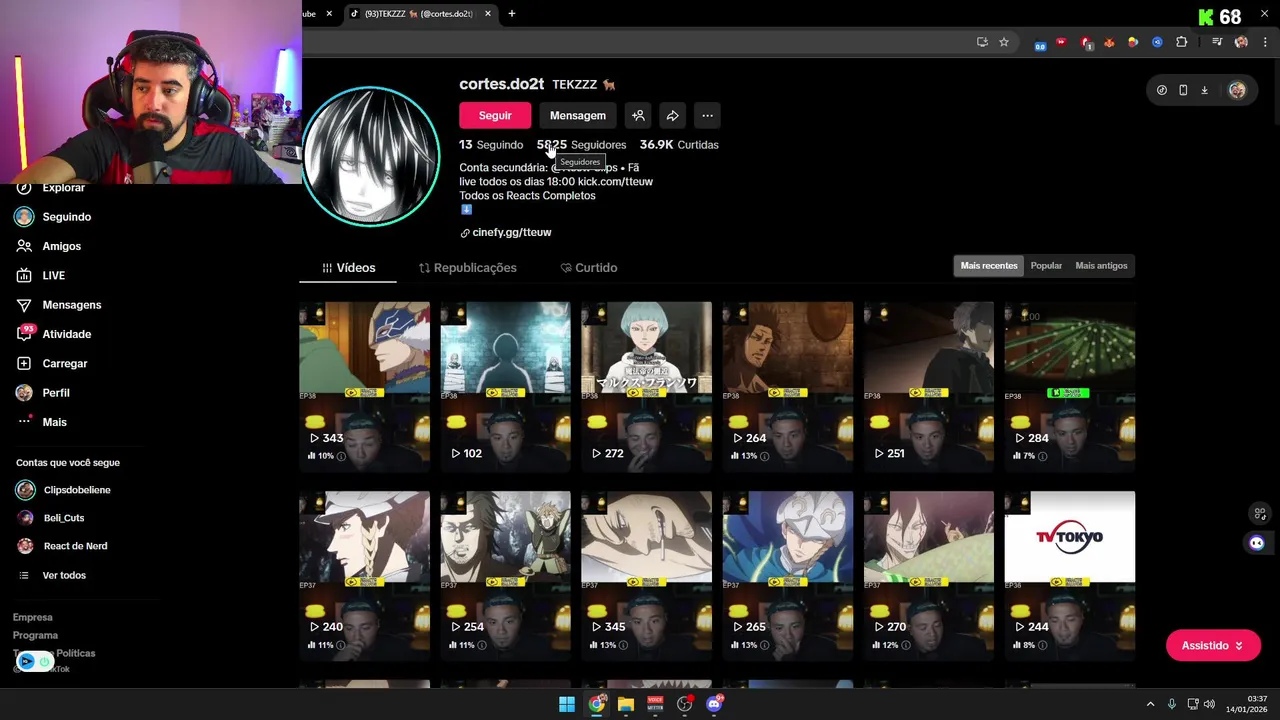The width and height of the screenshot is (1280, 720).
Task: Open Seguindo in the sidebar
Action: pos(54,217)
